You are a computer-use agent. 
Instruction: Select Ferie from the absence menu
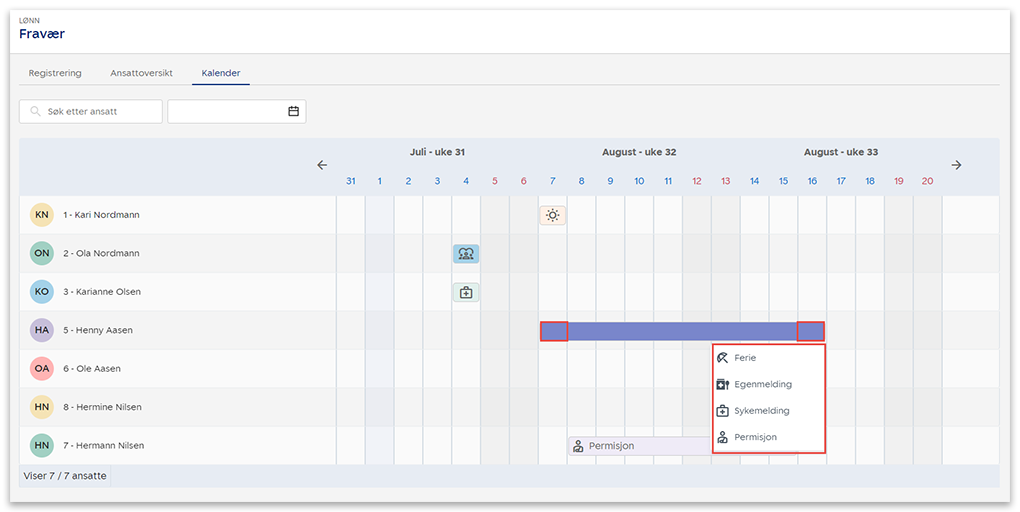coord(745,358)
